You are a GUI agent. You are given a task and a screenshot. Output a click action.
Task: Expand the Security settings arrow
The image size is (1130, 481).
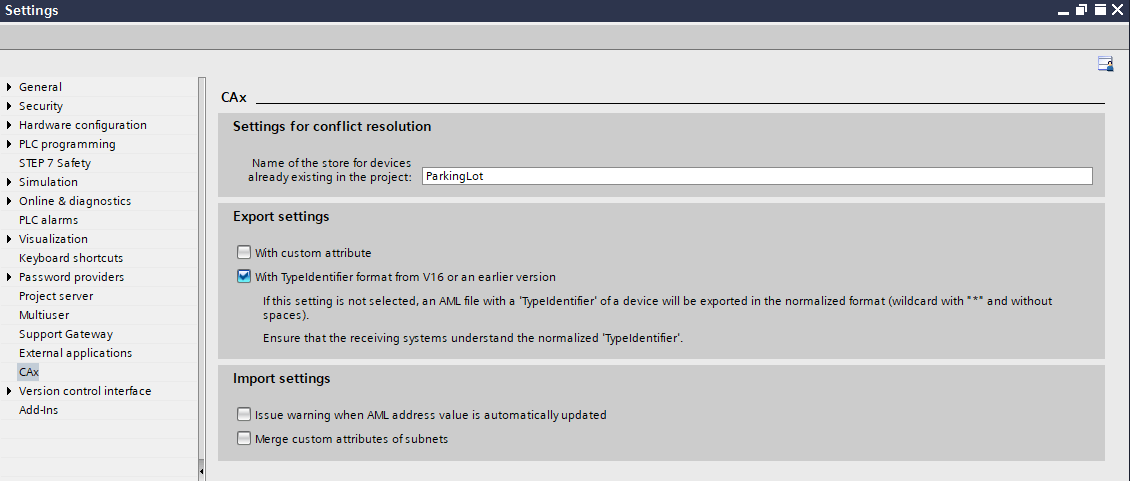tap(9, 106)
